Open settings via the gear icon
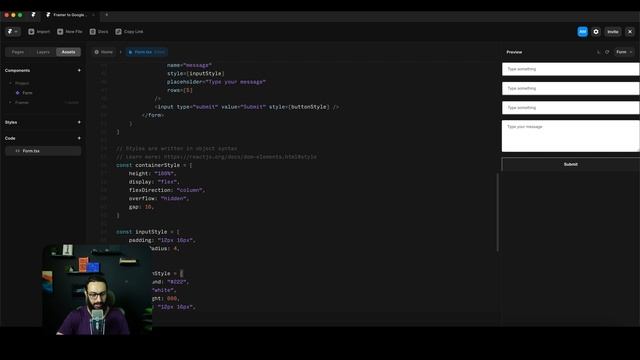The height and width of the screenshot is (360, 640). pyautogui.click(x=596, y=31)
